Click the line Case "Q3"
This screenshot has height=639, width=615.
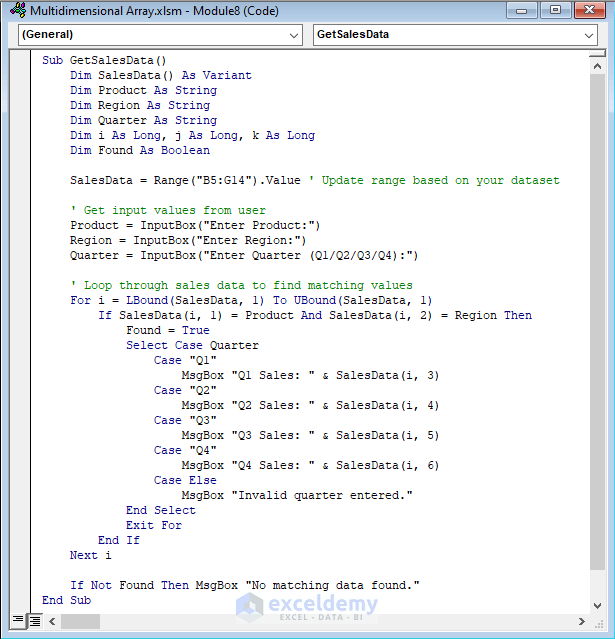(x=185, y=421)
